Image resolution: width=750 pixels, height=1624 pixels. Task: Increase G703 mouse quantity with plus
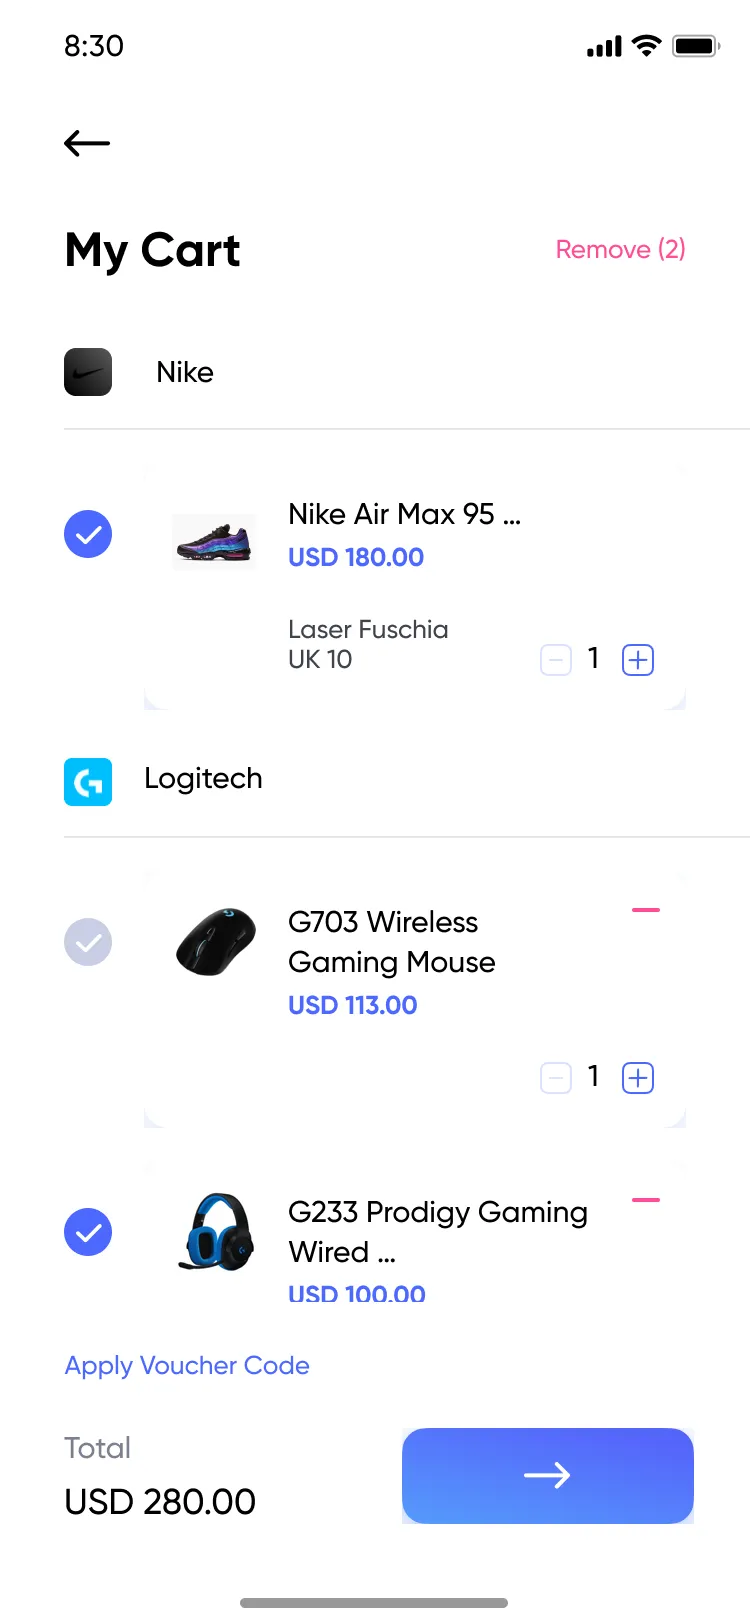tap(638, 1078)
